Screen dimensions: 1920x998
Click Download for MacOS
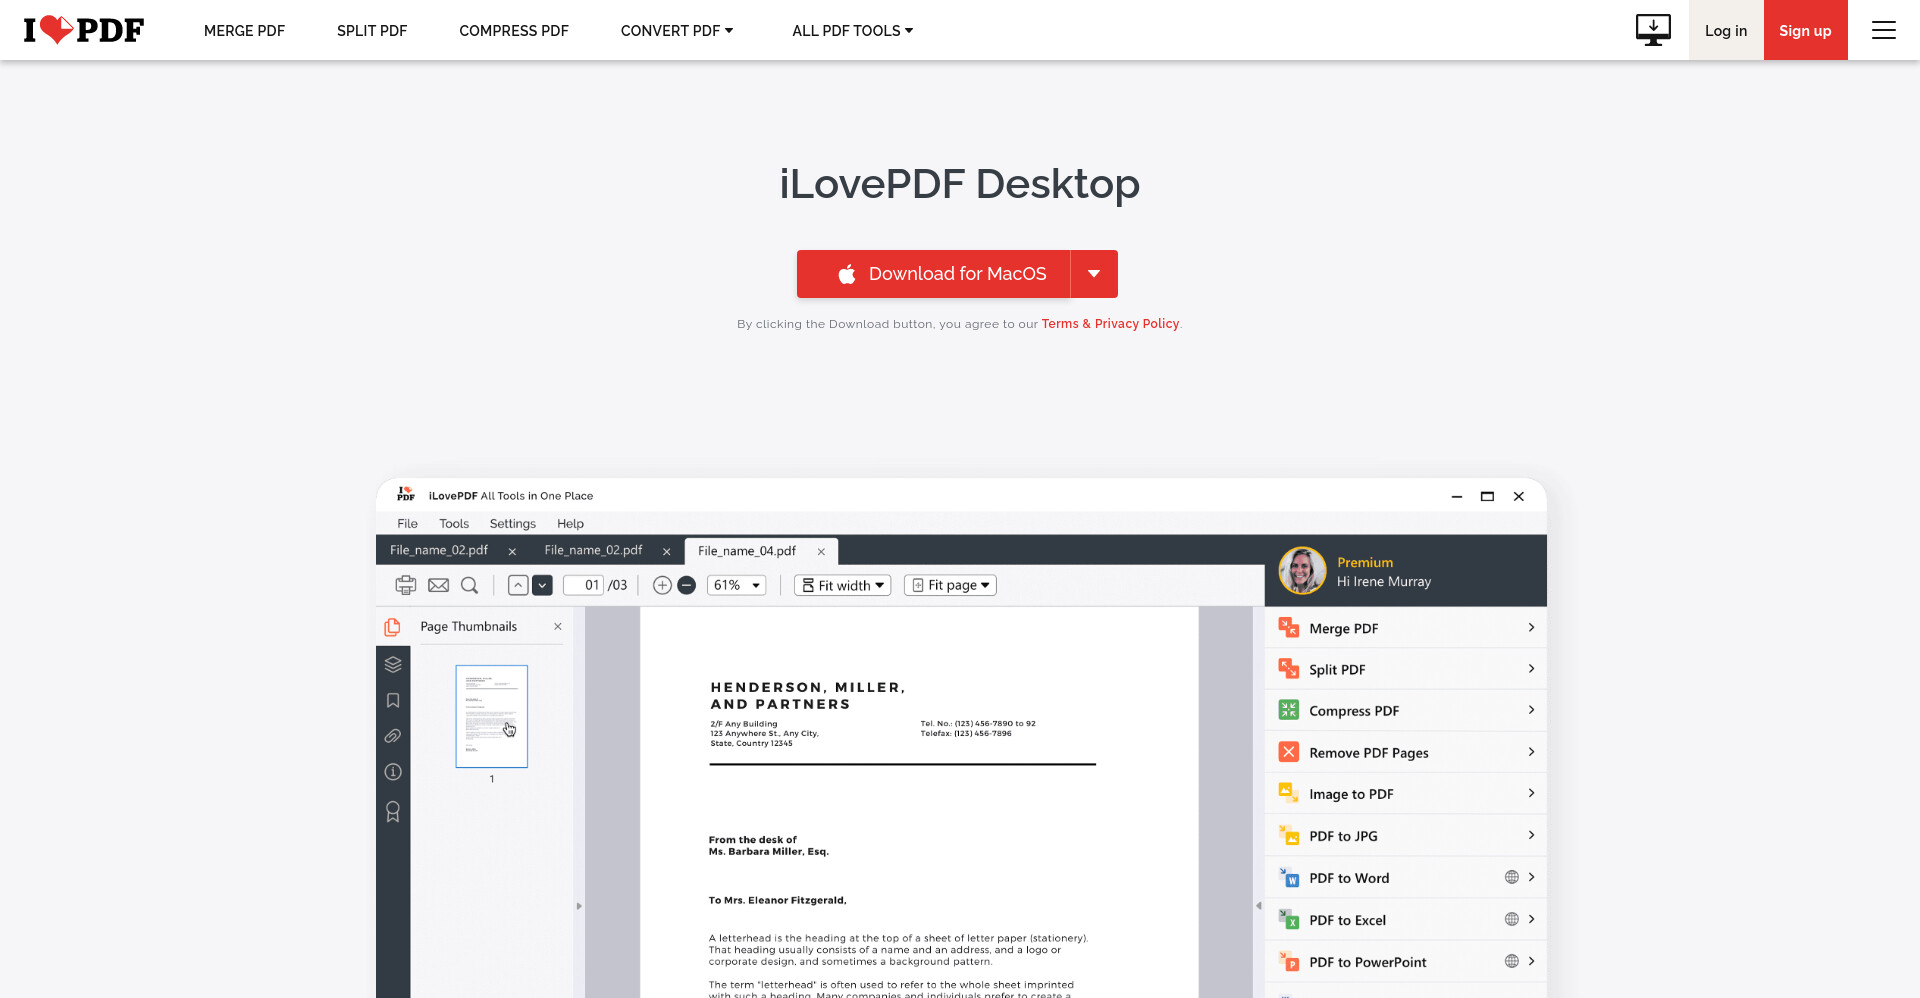pos(933,274)
